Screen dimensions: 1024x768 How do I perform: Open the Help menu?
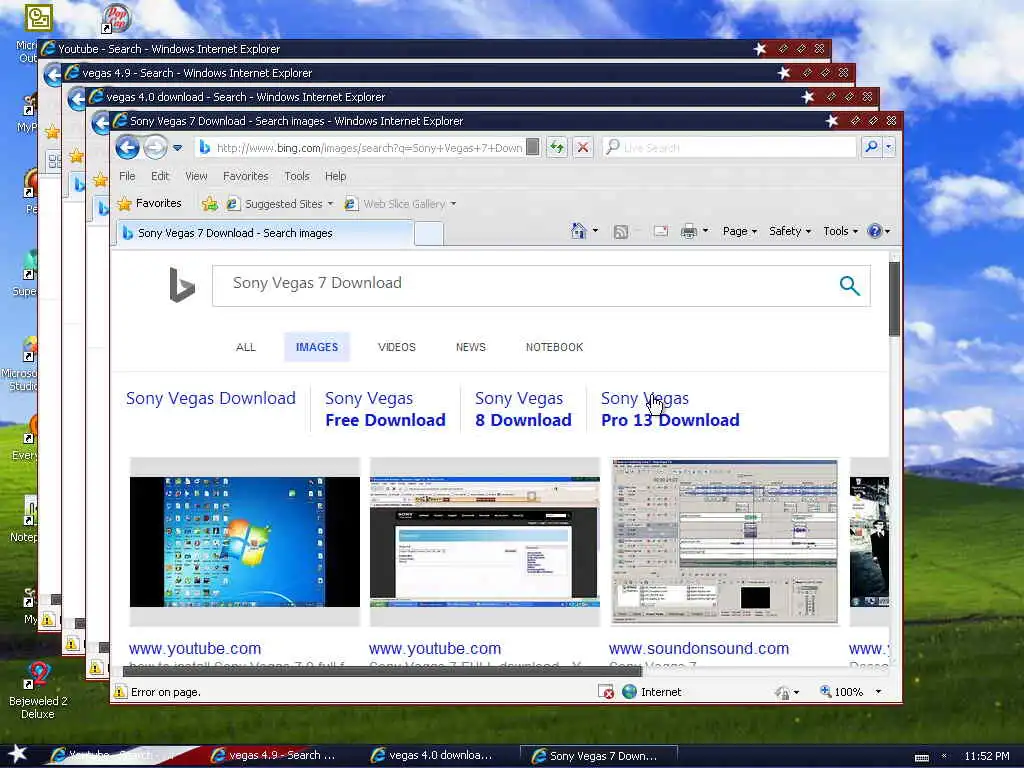click(x=336, y=176)
